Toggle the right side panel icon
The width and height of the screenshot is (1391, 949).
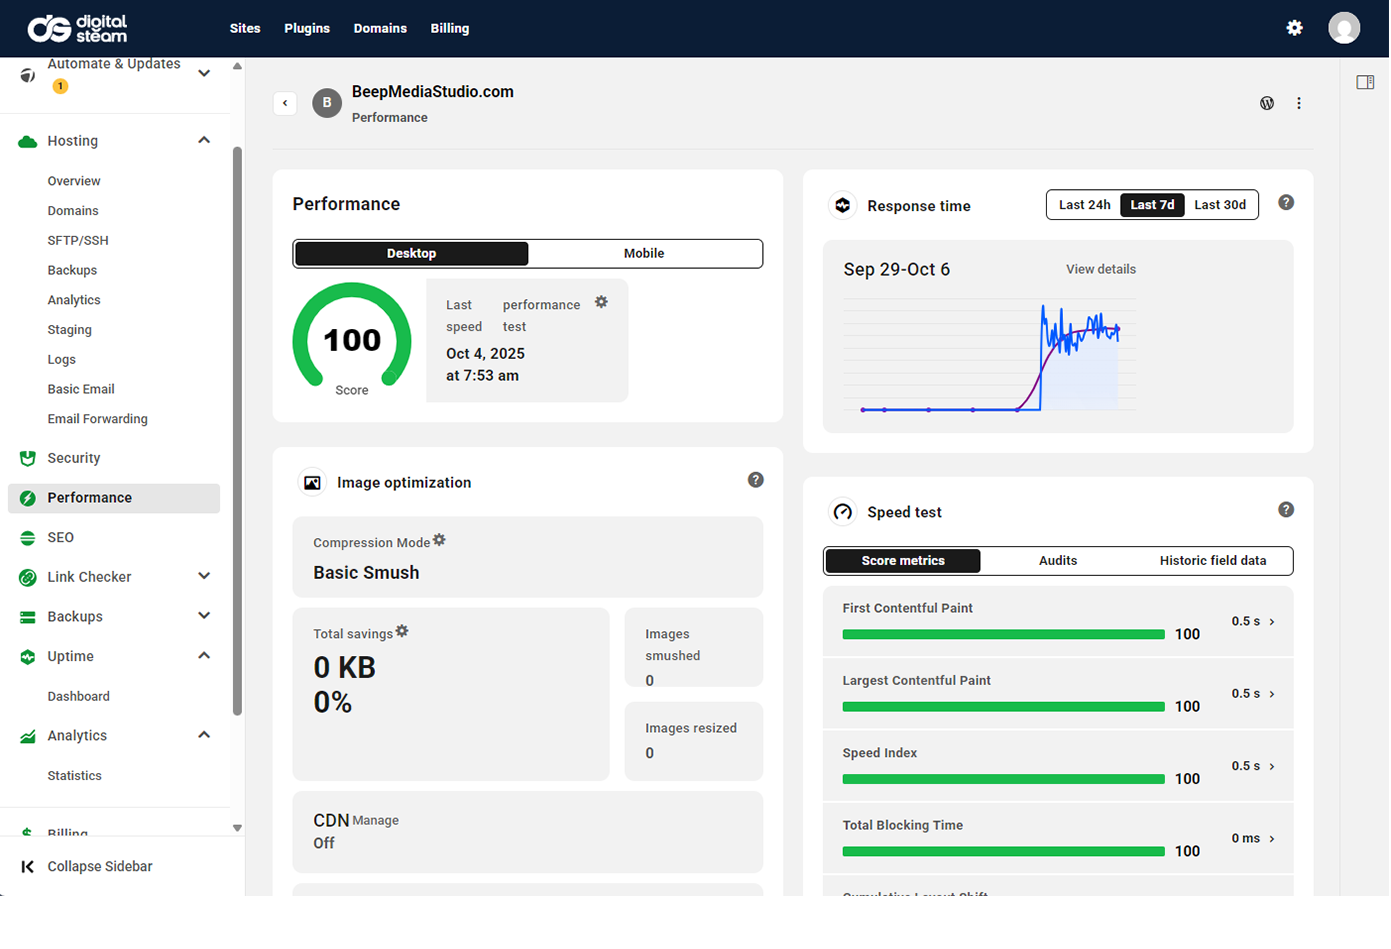[1365, 82]
